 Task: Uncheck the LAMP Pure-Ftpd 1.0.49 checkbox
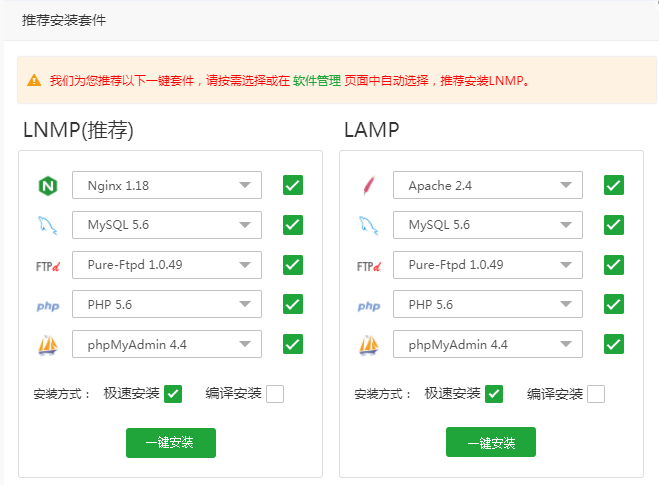tap(614, 265)
